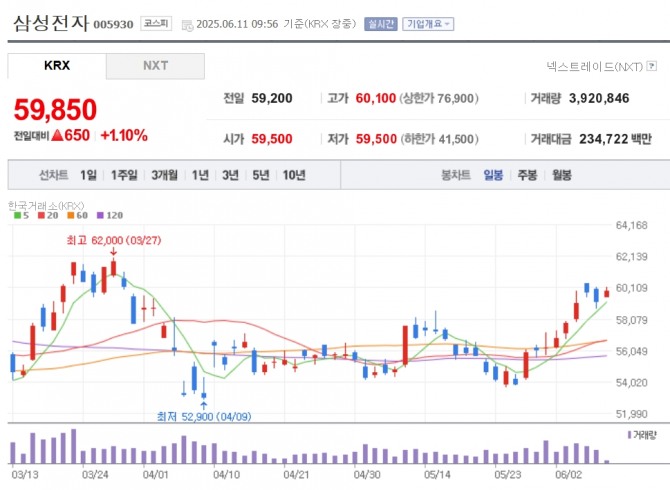
Task: Select the 1일 line chart period
Action: point(88,175)
